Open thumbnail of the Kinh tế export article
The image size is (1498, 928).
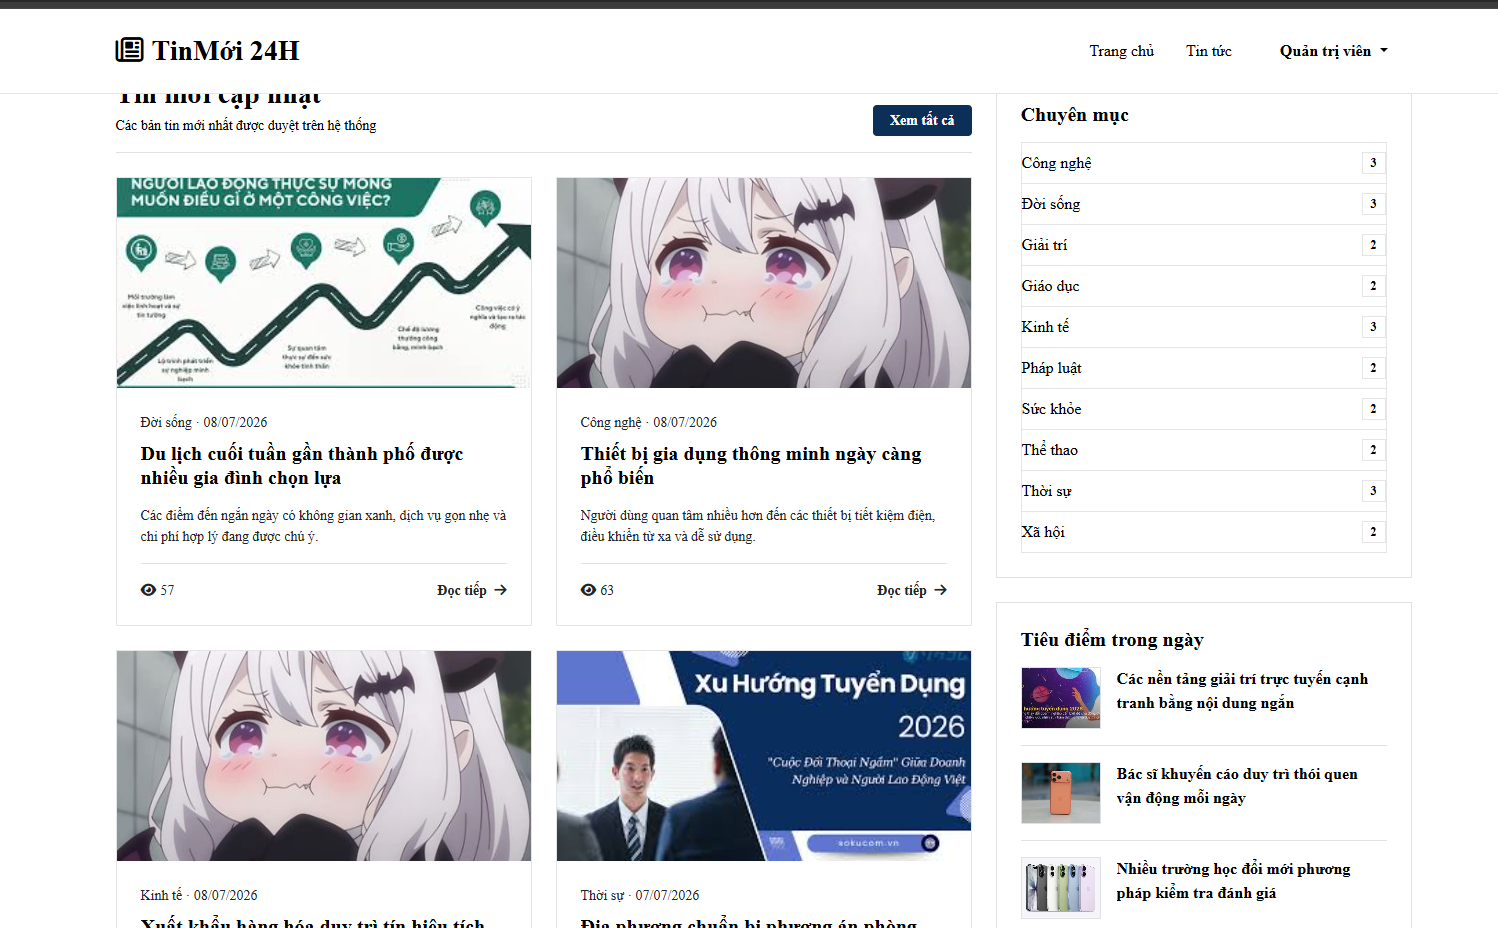tap(324, 756)
